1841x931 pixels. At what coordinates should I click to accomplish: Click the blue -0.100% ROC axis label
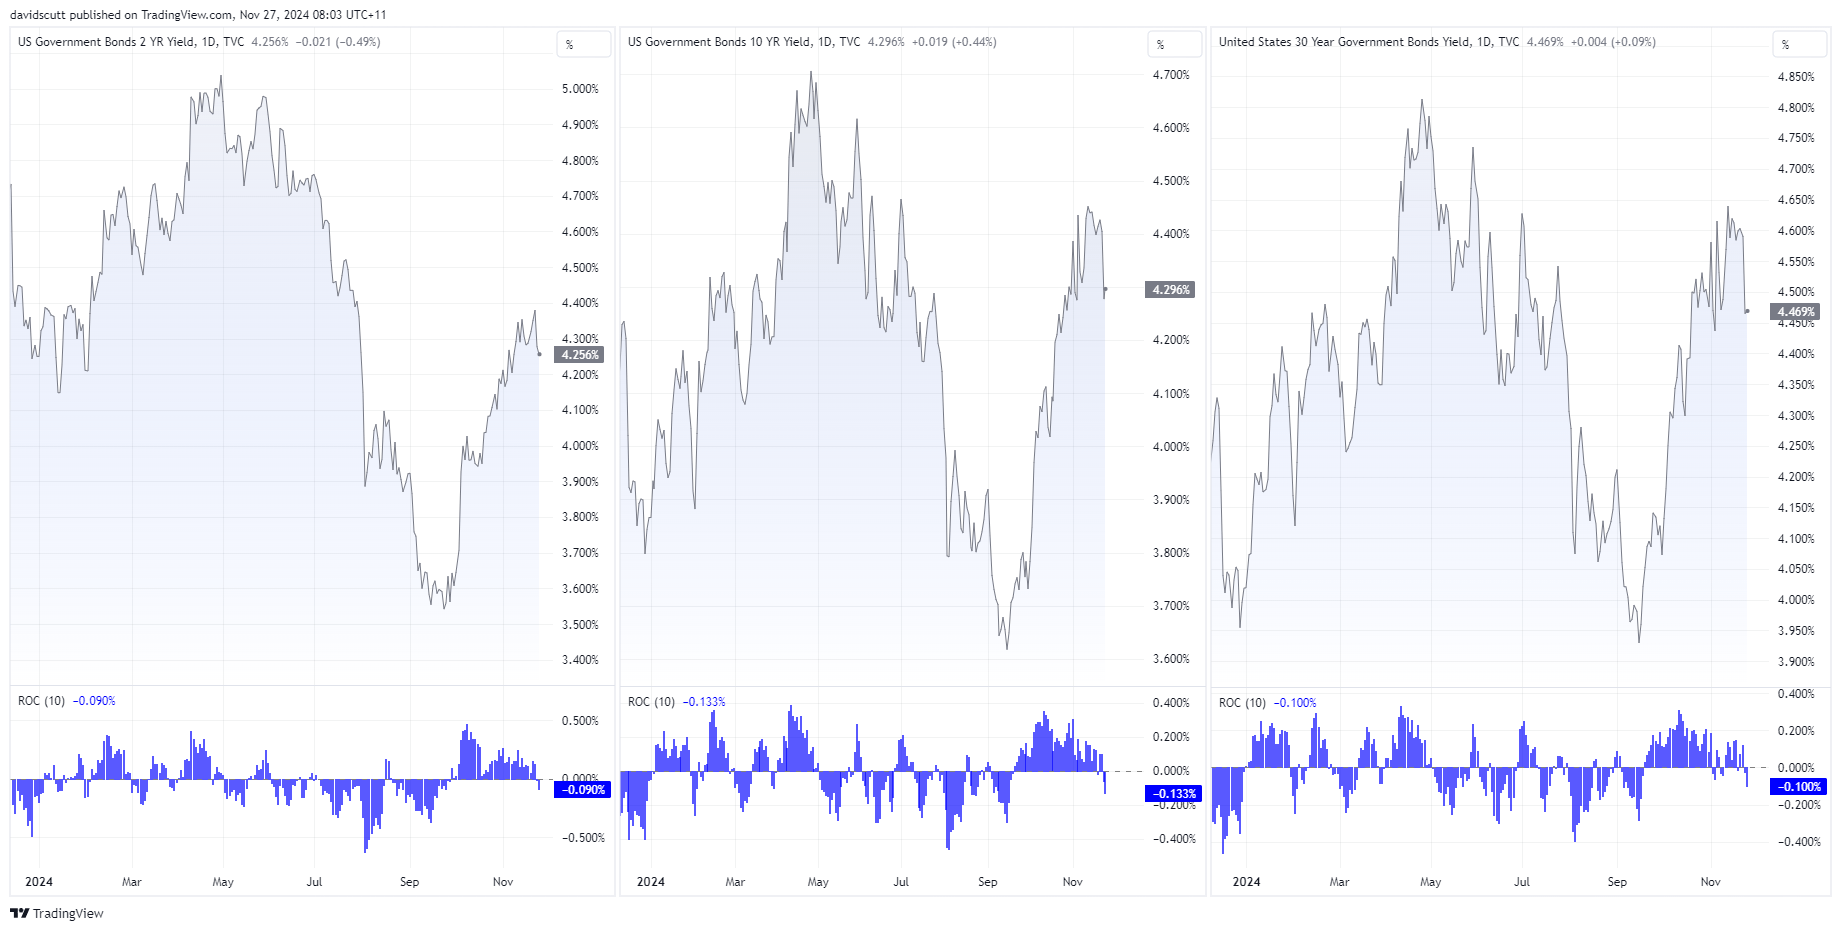1798,787
